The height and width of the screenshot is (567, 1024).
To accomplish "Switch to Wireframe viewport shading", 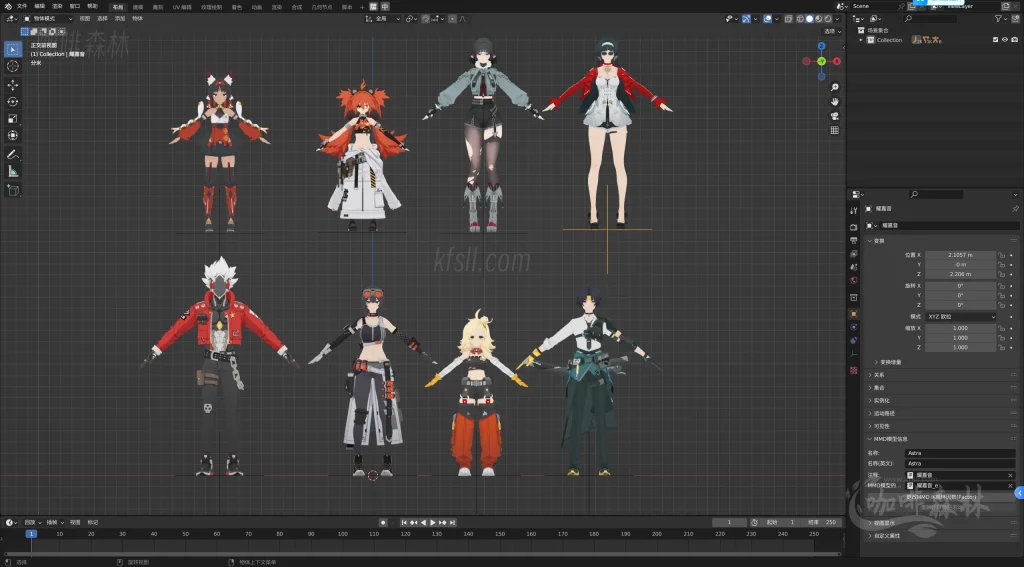I will click(801, 19).
